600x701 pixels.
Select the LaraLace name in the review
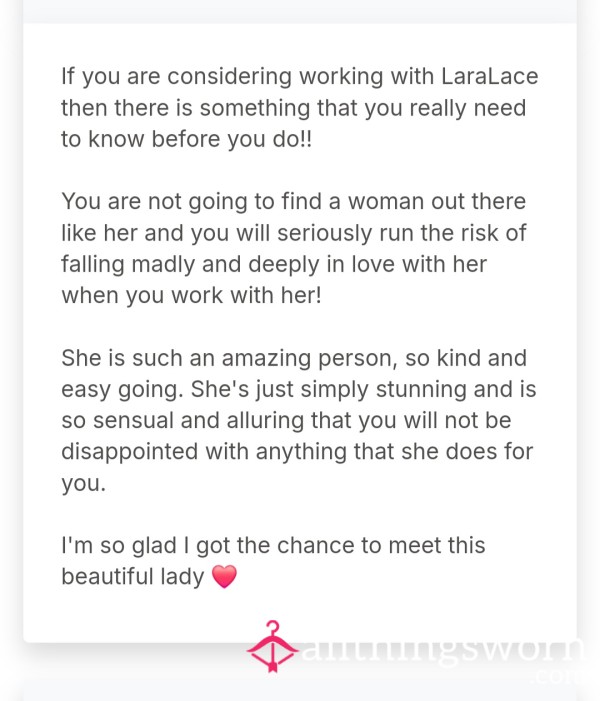tap(490, 76)
